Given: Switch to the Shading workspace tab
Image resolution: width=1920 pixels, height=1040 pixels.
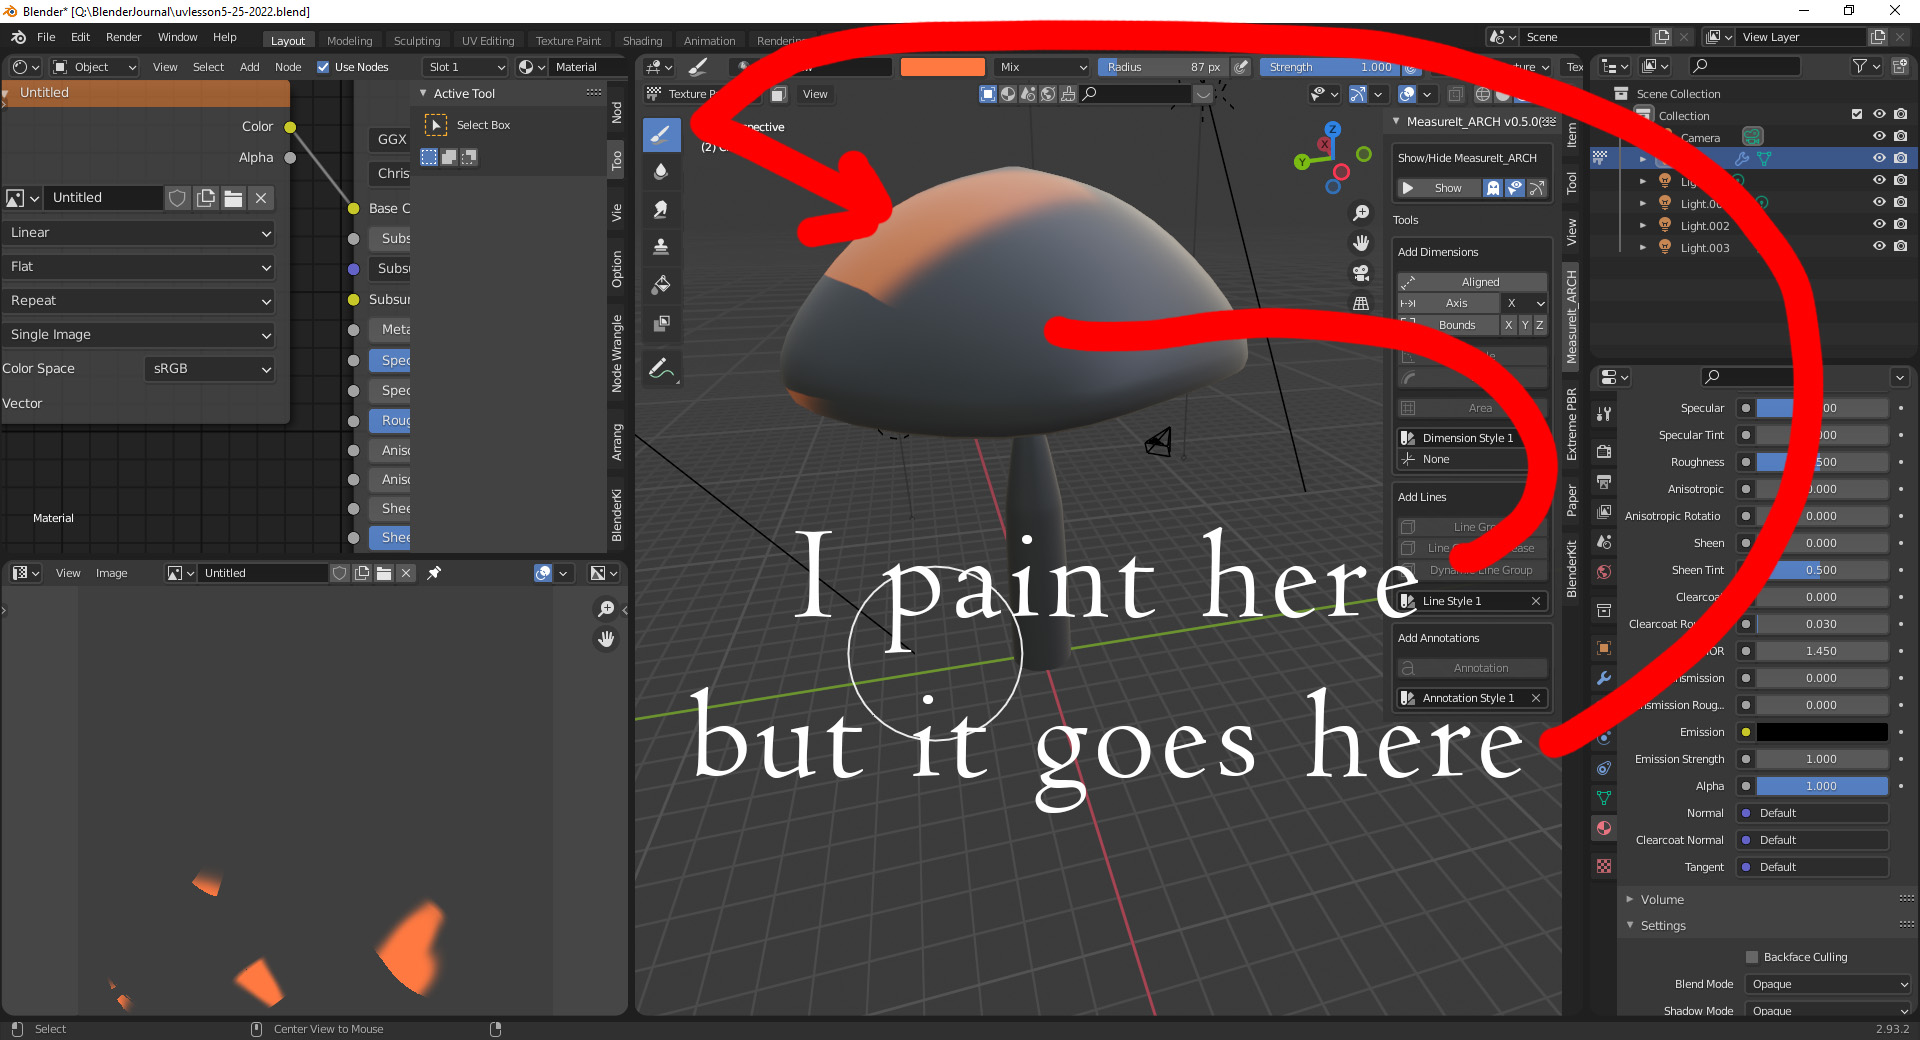Looking at the screenshot, I should pos(643,40).
